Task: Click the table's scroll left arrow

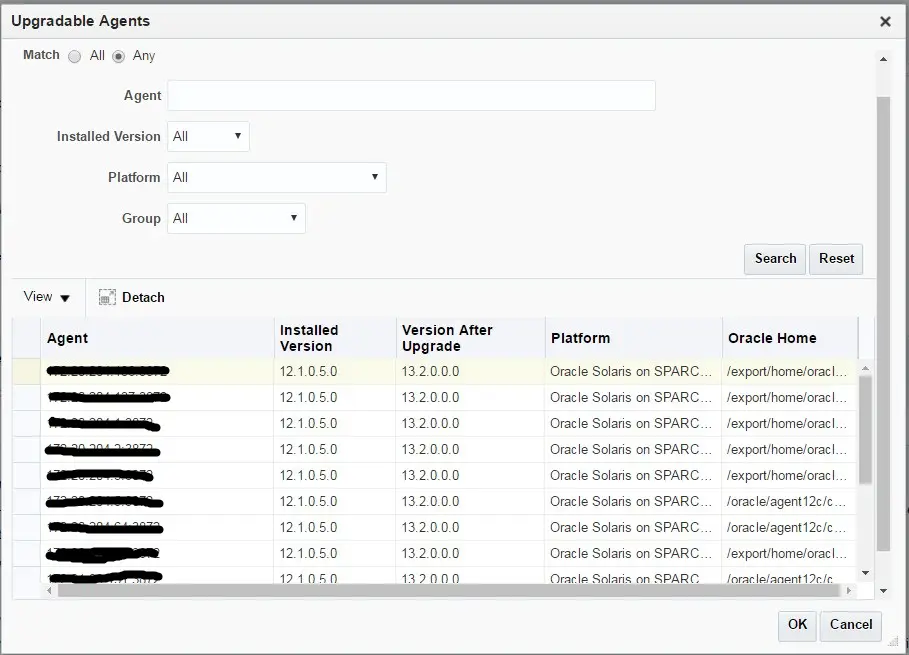Action: [x=49, y=591]
